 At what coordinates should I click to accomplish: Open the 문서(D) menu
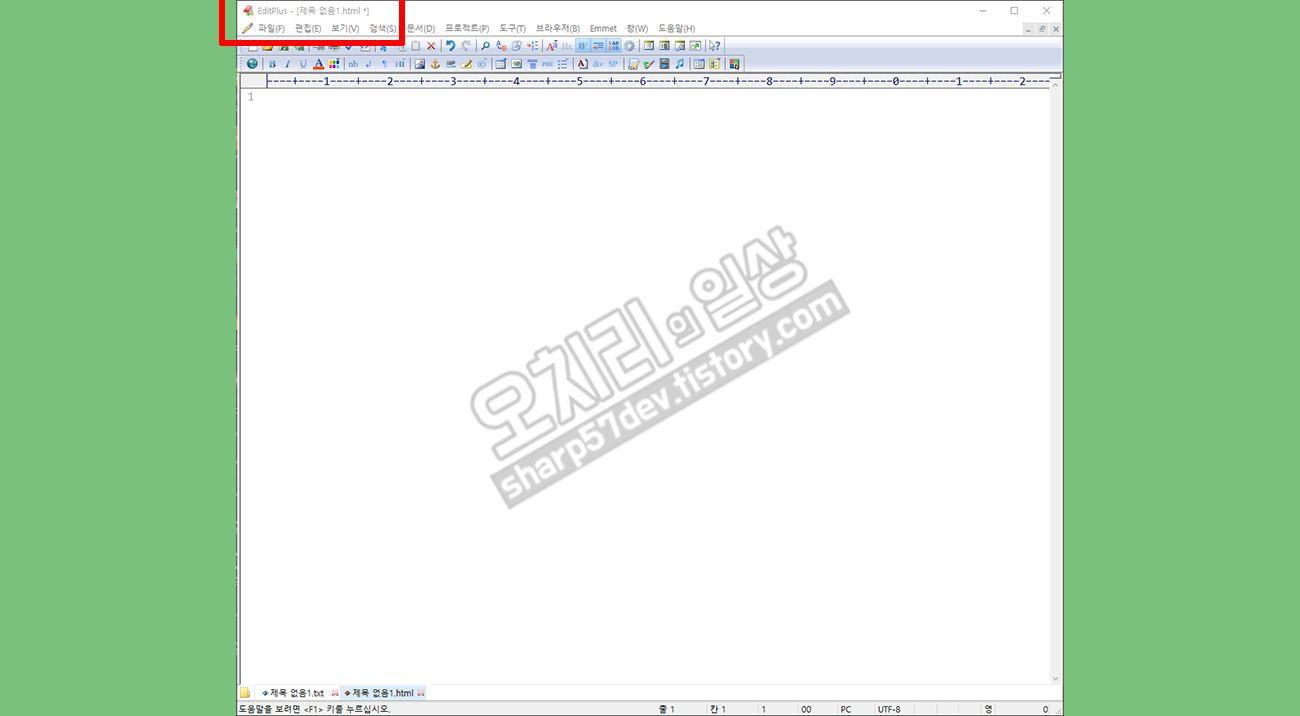point(421,28)
